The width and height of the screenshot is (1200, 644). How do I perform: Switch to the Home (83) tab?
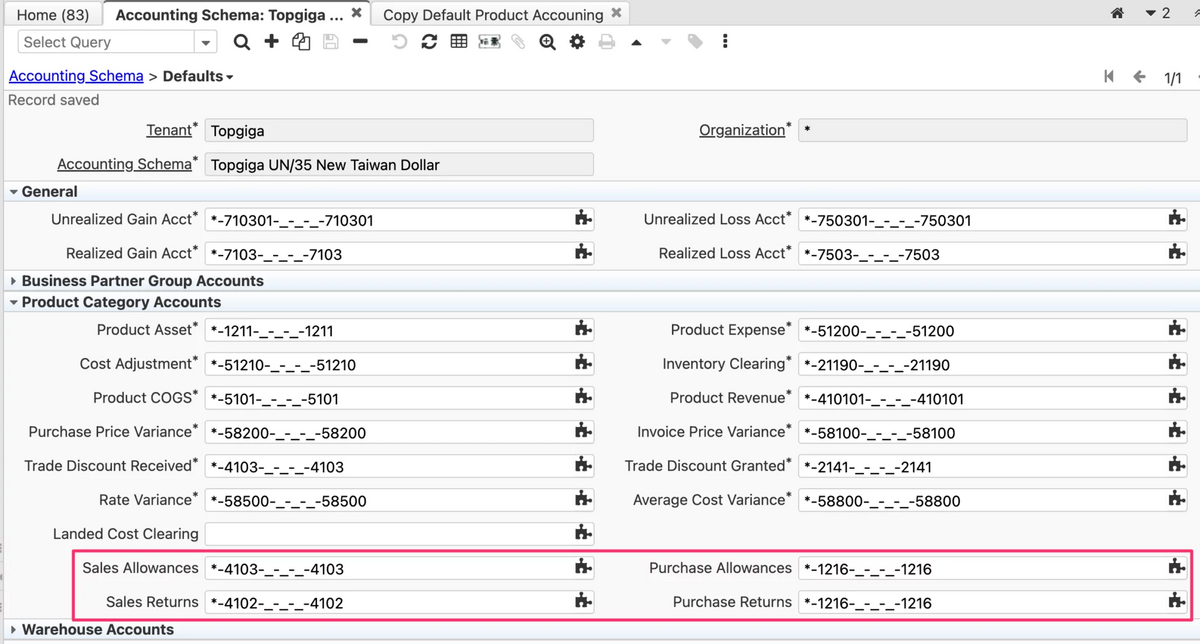[53, 15]
